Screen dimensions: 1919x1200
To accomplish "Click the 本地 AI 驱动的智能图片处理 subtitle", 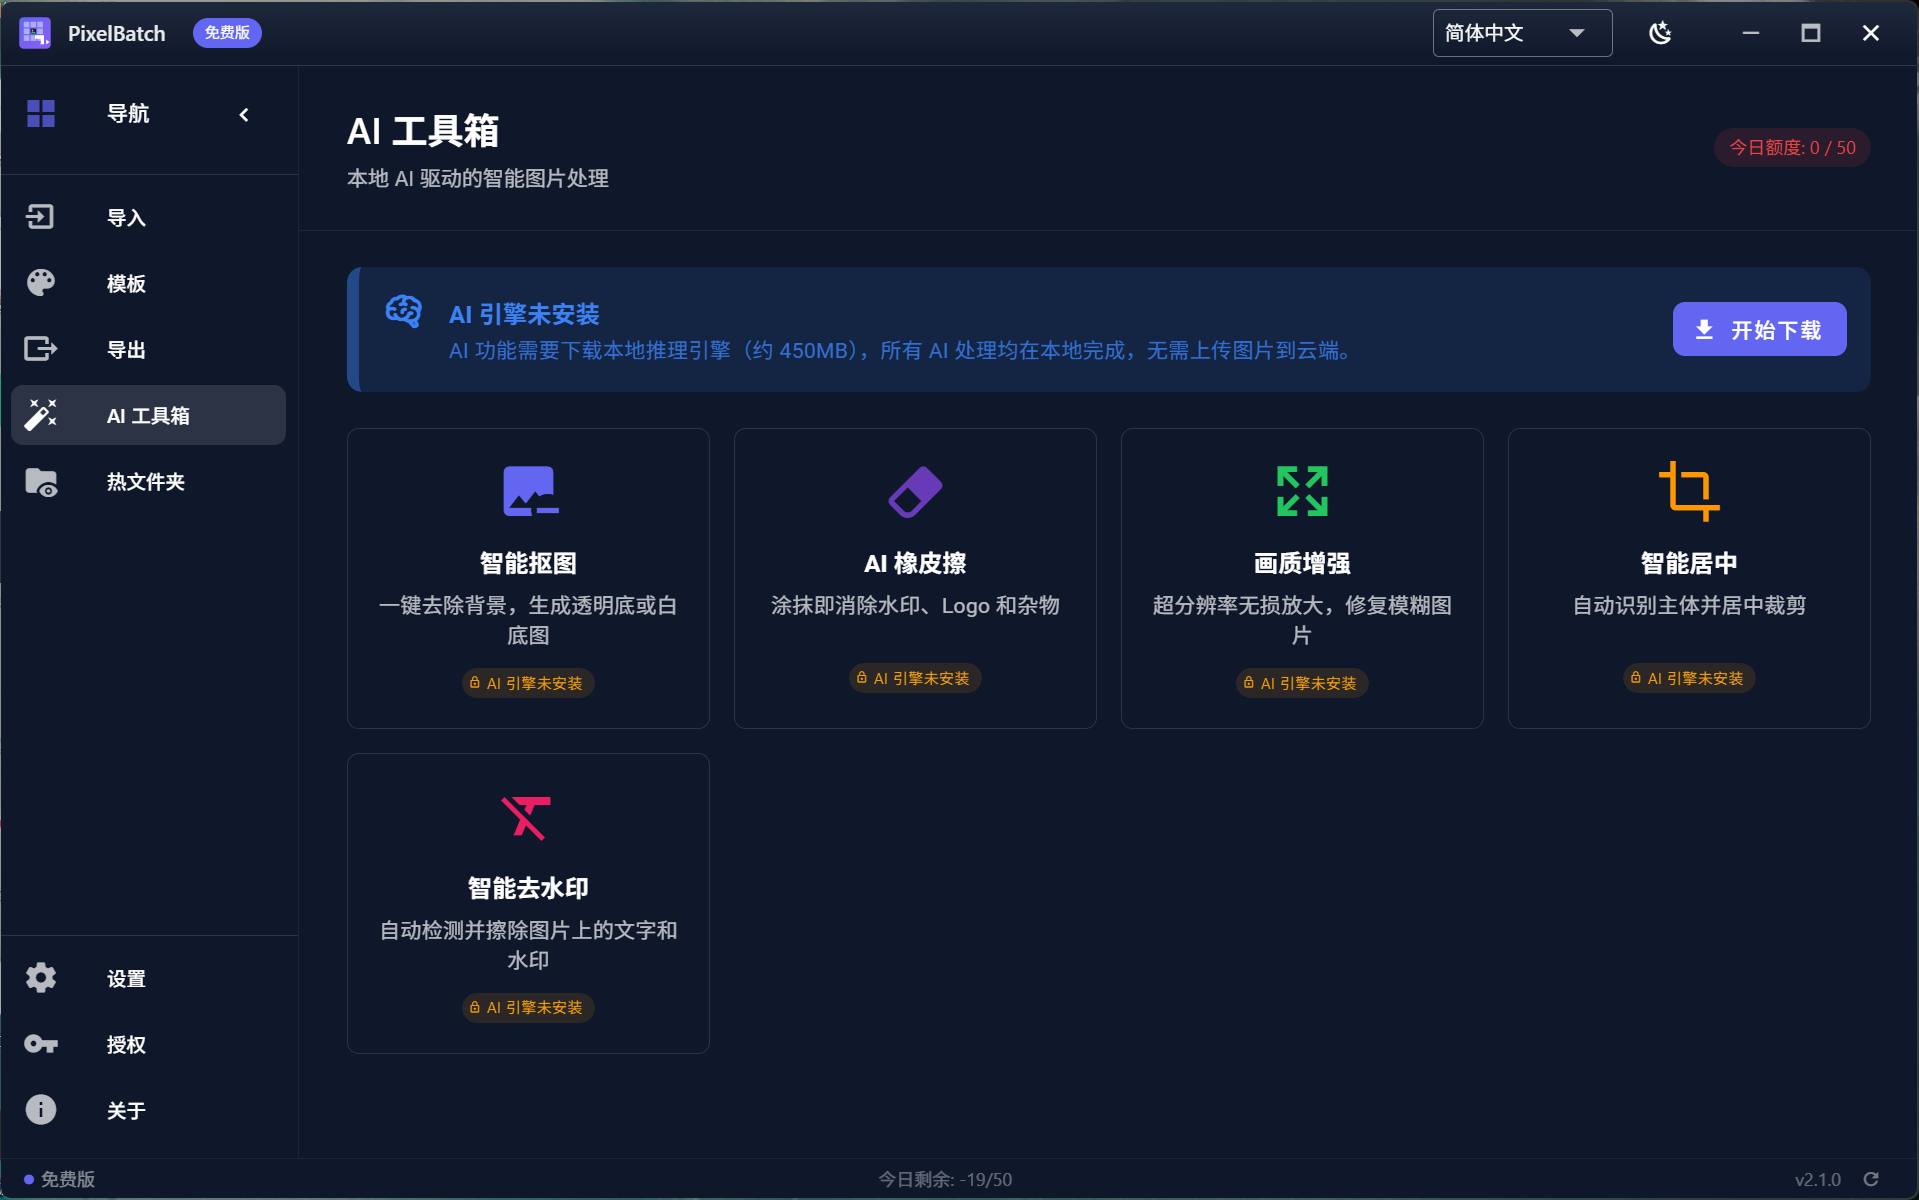I will tap(478, 178).
